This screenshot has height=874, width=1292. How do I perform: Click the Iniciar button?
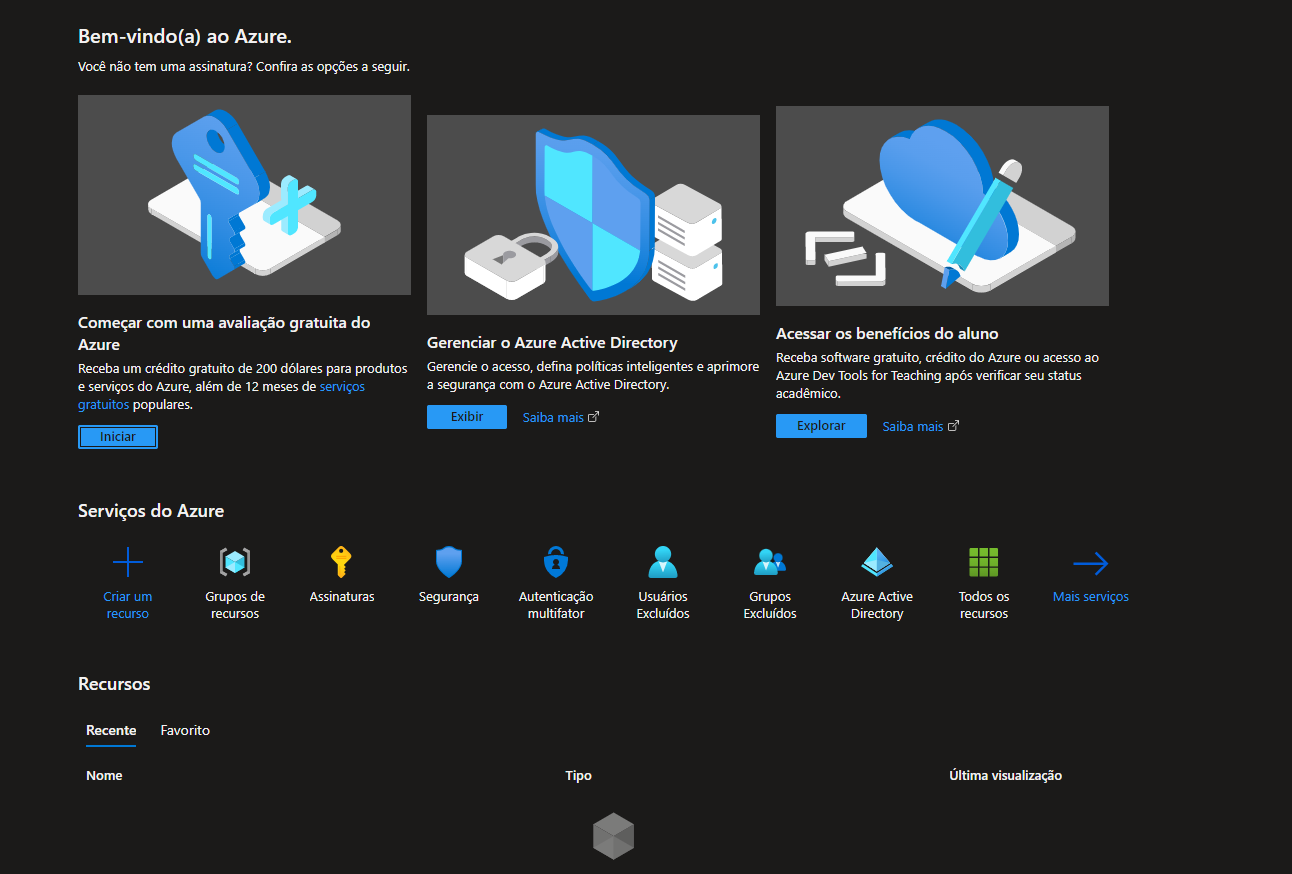pyautogui.click(x=118, y=437)
